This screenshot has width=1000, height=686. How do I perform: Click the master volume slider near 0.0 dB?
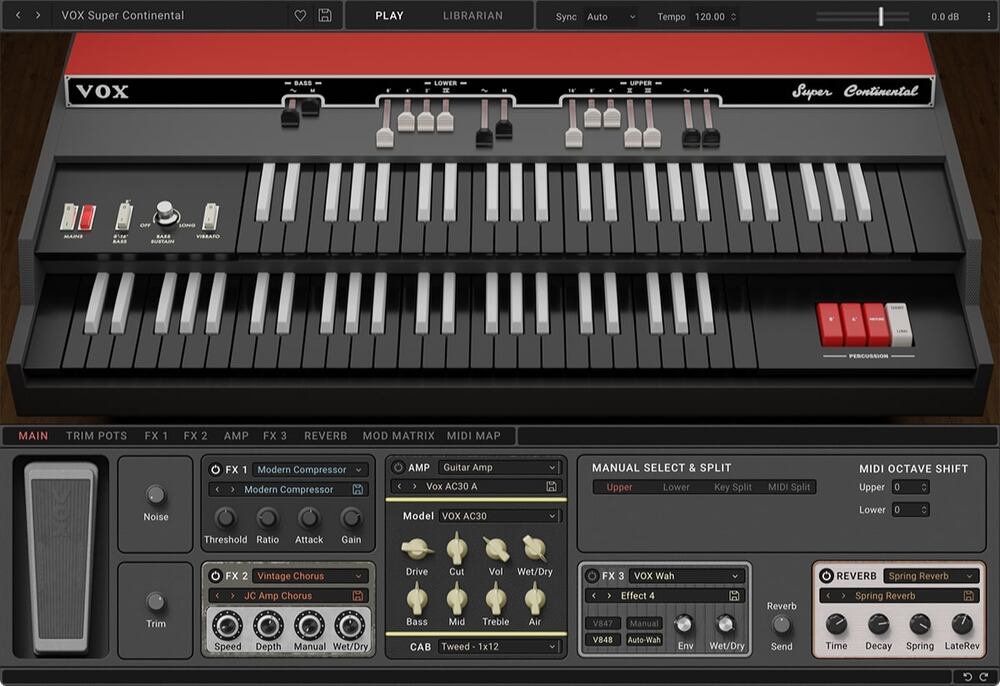click(x=880, y=16)
